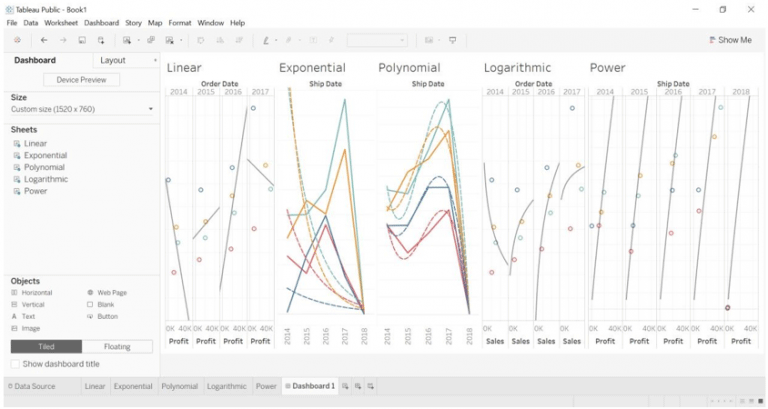Screen dimensions: 768x409
Task: Switch to the Polynomial sheet tab
Action: (x=179, y=386)
